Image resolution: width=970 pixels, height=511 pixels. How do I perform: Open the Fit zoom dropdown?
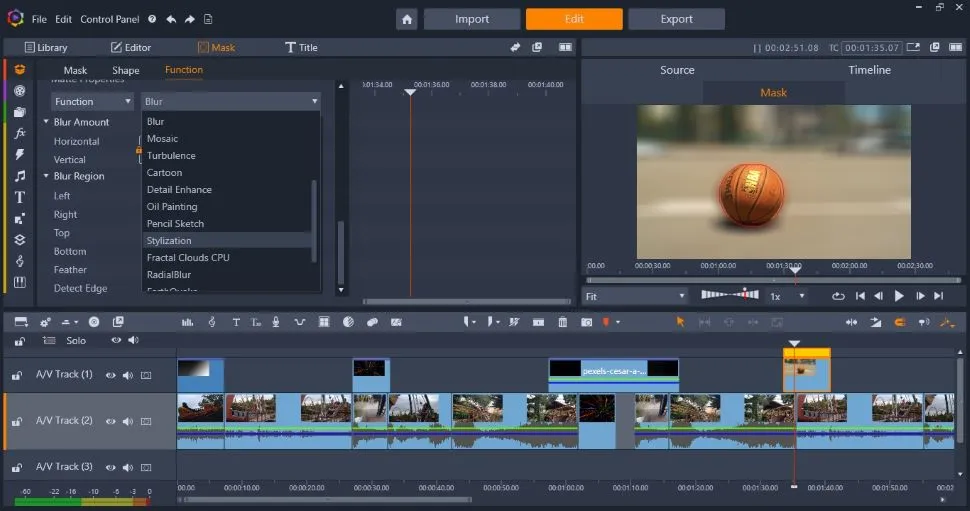635,296
